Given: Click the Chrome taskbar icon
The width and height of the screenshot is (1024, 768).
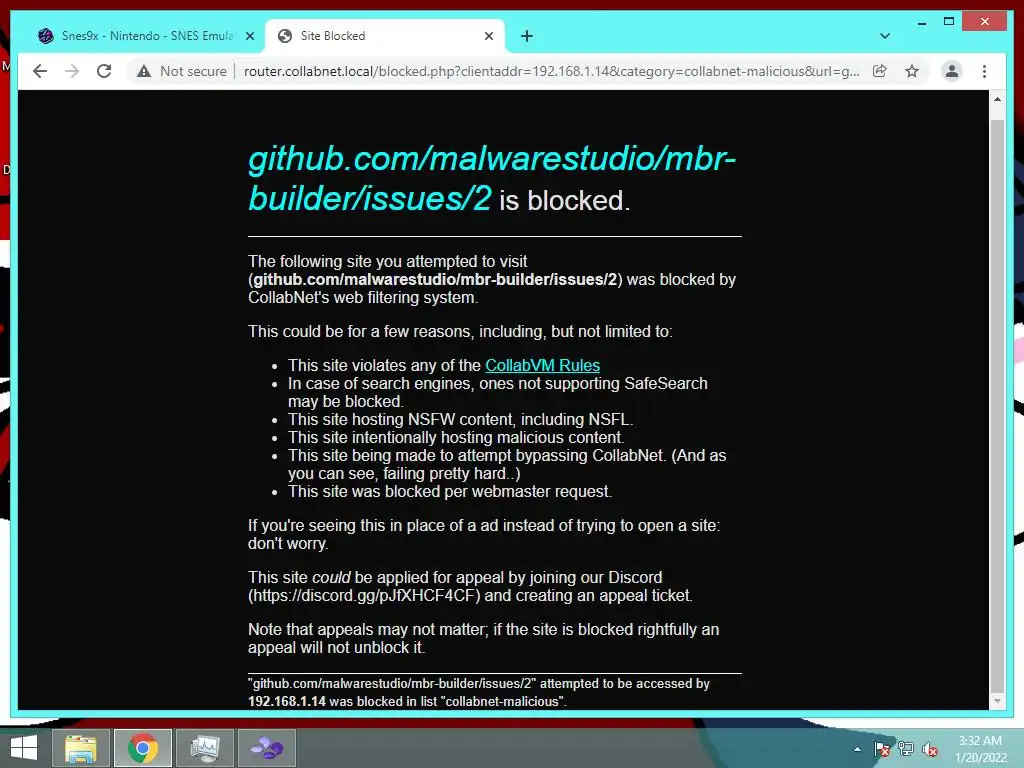Looking at the screenshot, I should pyautogui.click(x=143, y=748).
